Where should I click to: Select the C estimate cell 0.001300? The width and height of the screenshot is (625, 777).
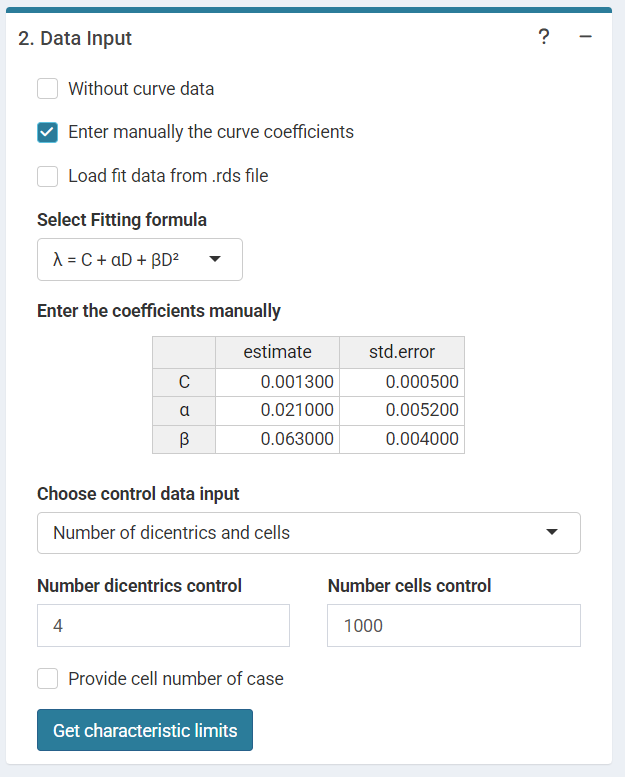278,382
